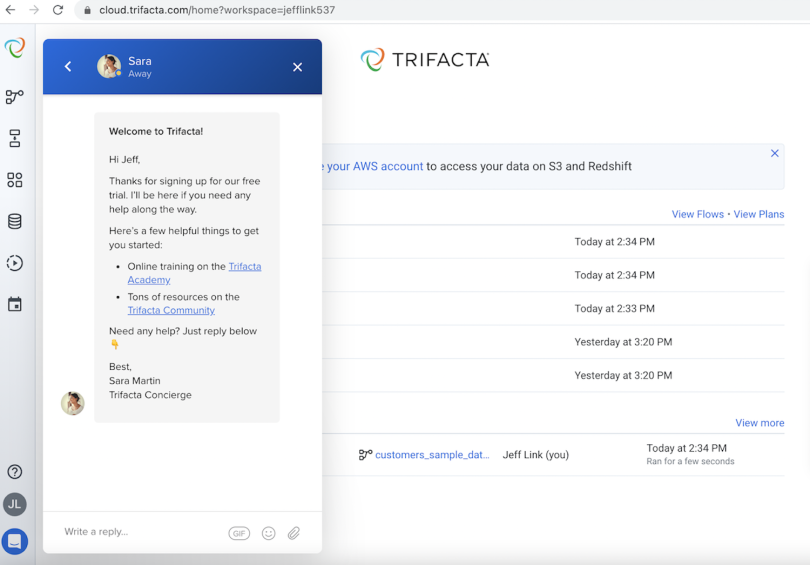Open the JL user avatar menu
The height and width of the screenshot is (565, 810).
tap(14, 504)
